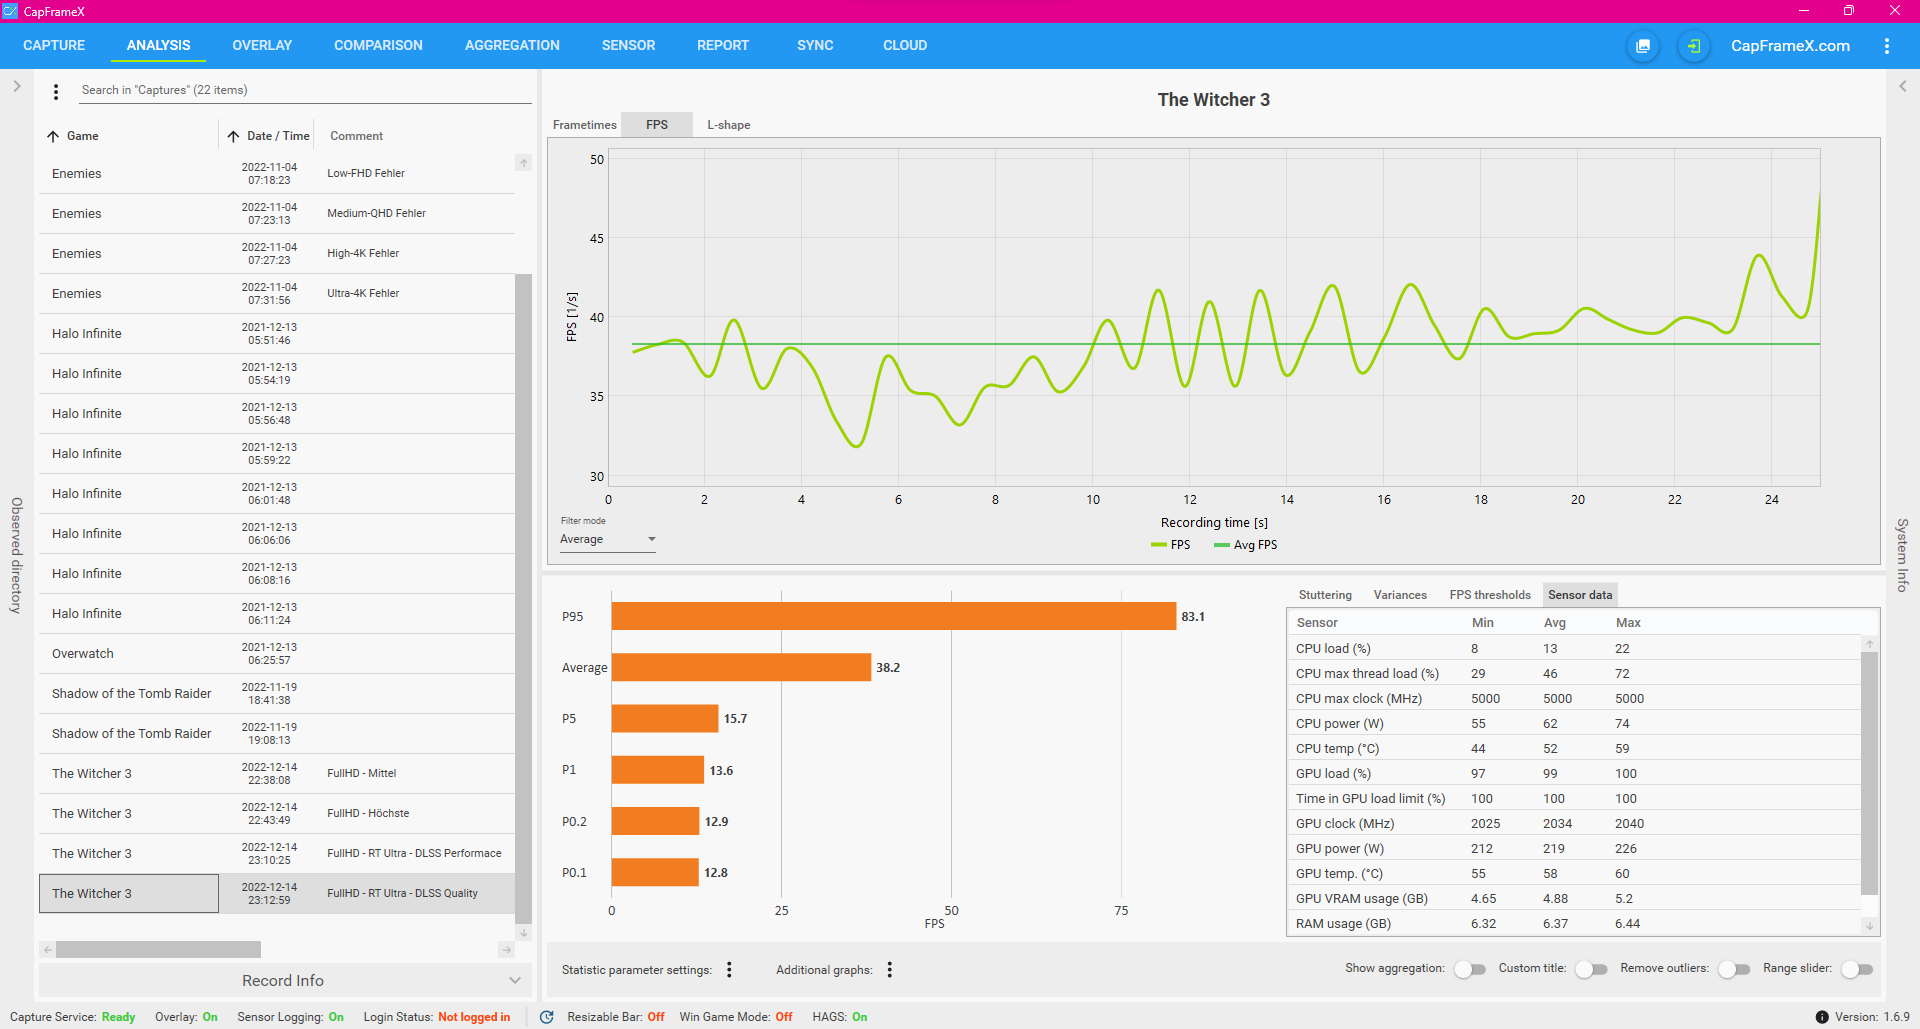Image resolution: width=1920 pixels, height=1029 pixels.
Task: Switch to the SYNC tab
Action: pyautogui.click(x=815, y=45)
